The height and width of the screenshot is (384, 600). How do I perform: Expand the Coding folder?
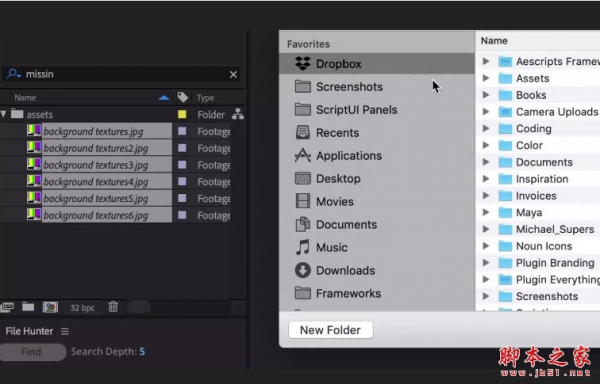click(x=486, y=129)
